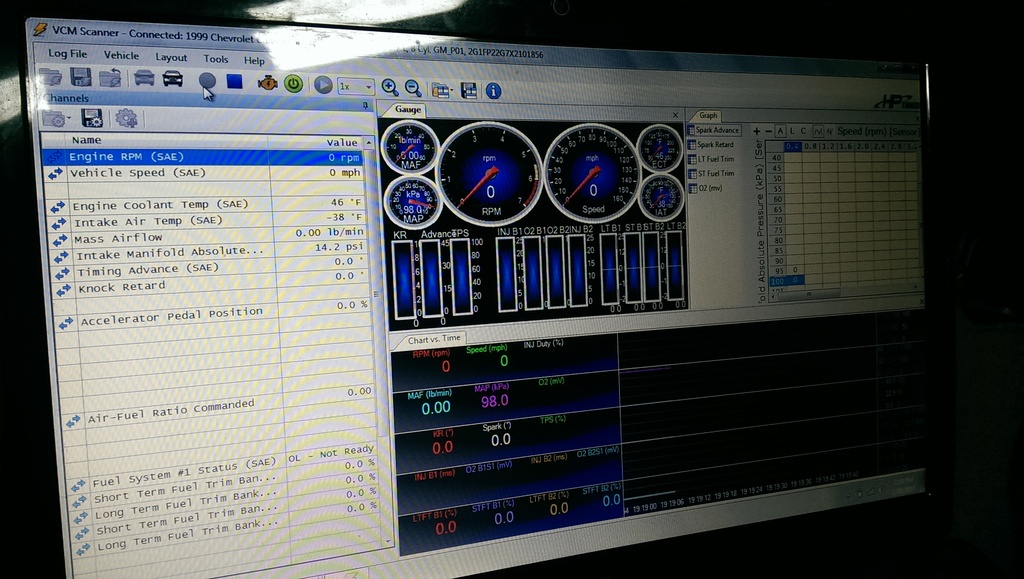This screenshot has height=579, width=1024.
Task: Click the green power connect button
Action: (x=293, y=83)
